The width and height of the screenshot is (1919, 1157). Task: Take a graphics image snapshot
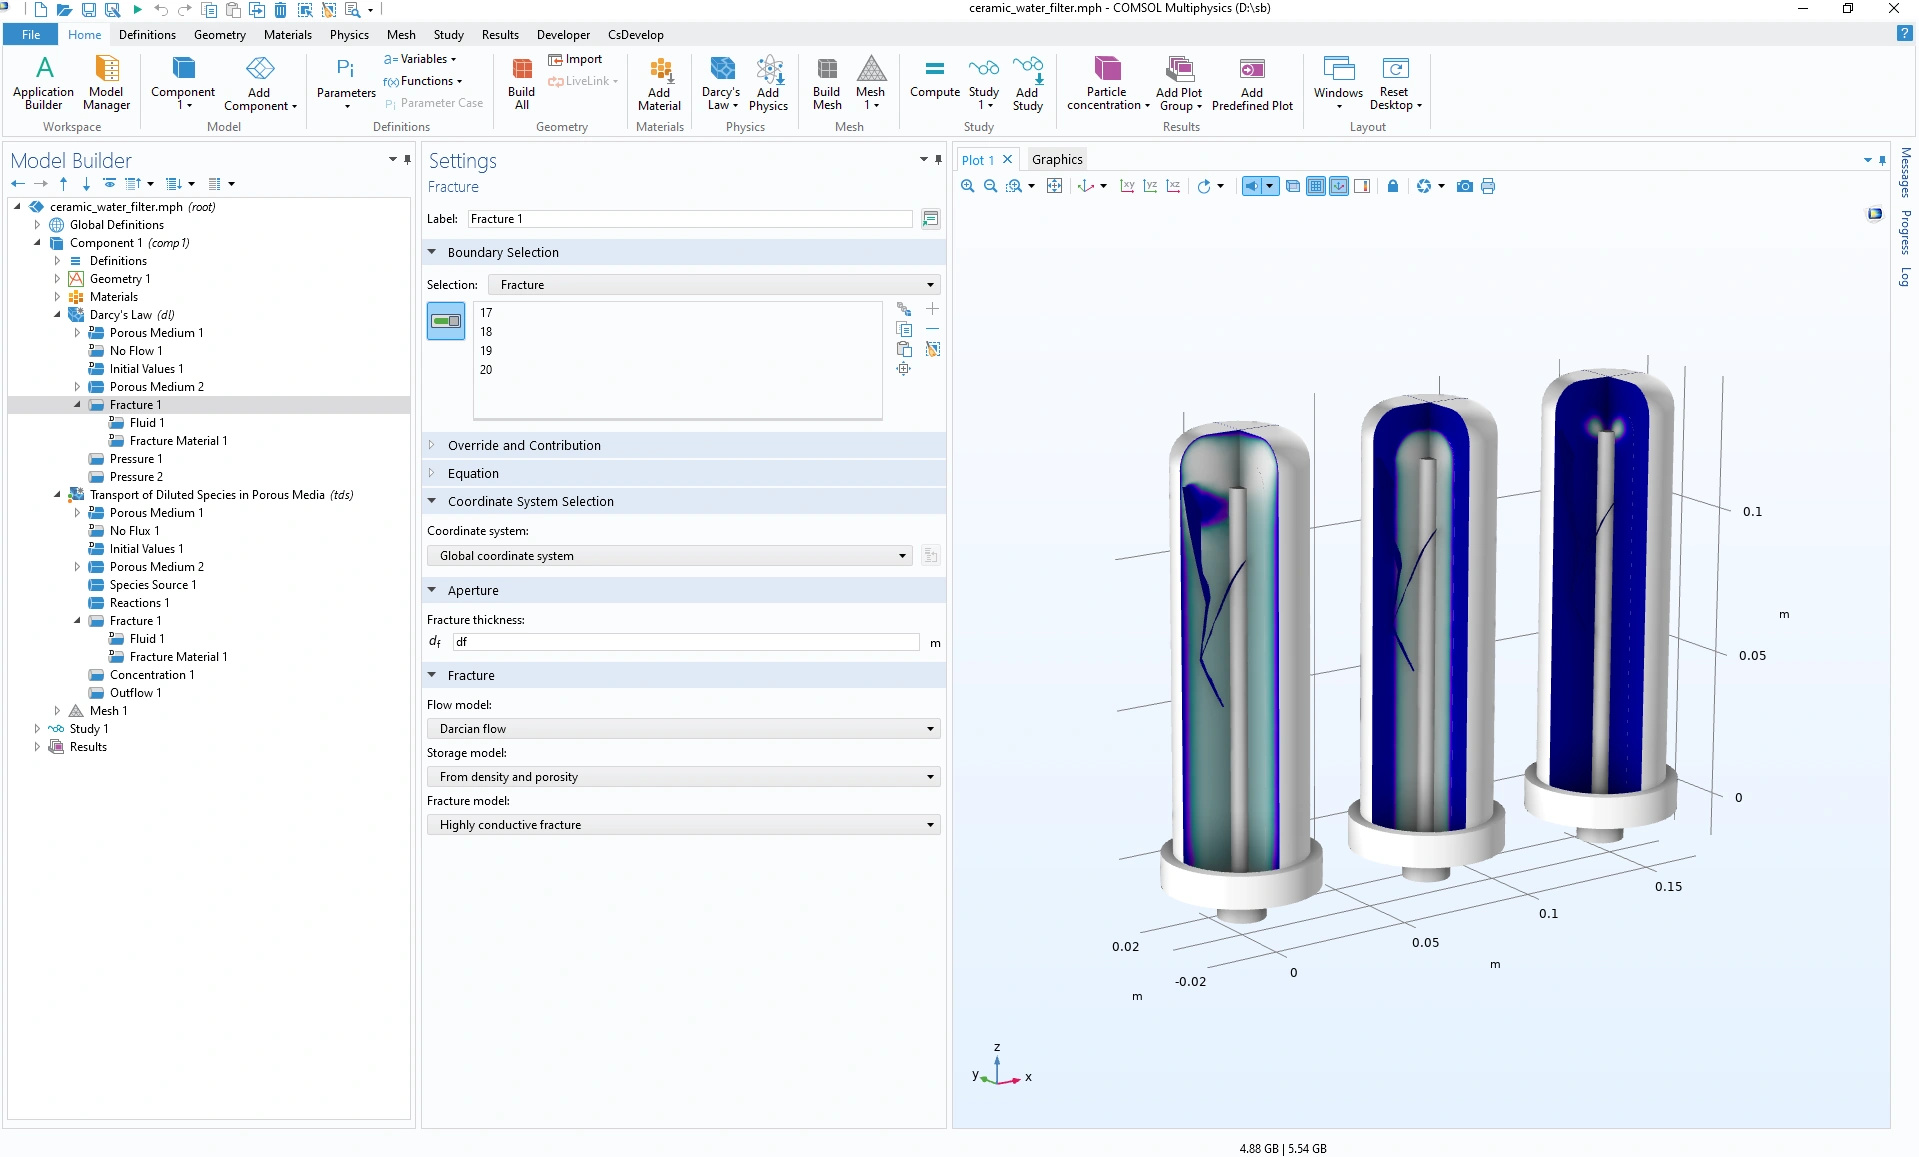click(x=1464, y=186)
